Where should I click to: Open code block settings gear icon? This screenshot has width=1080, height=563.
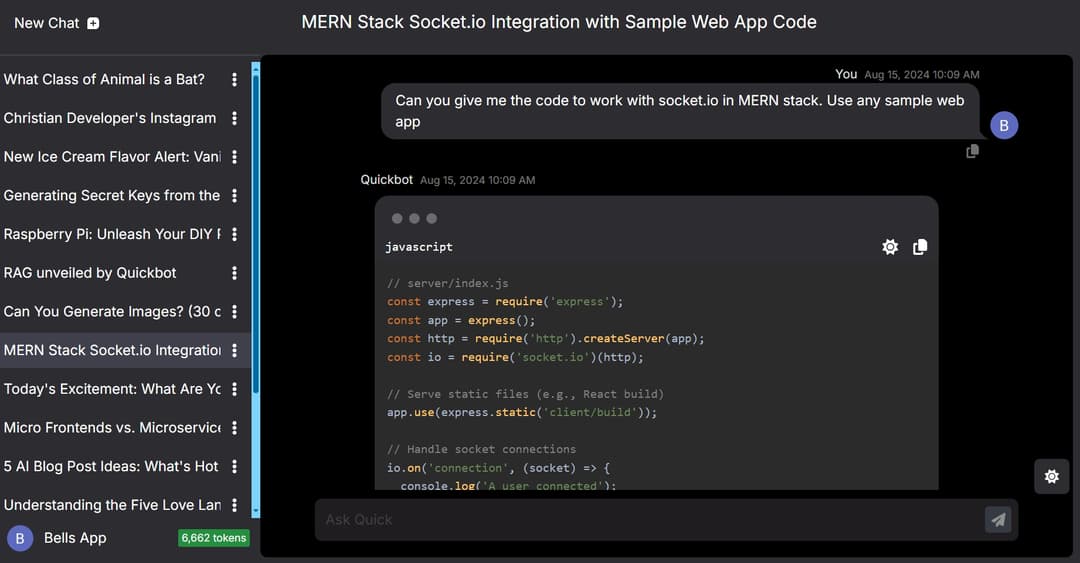pyautogui.click(x=890, y=247)
